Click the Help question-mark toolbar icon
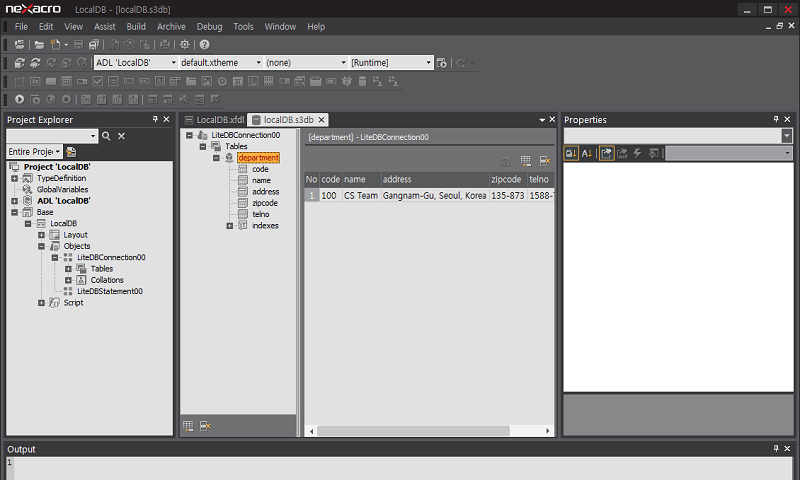Screen dimensions: 800x480 [205, 45]
